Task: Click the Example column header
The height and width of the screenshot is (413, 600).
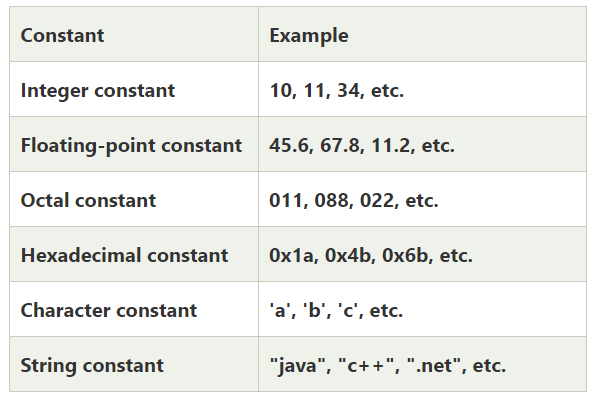Action: [309, 36]
